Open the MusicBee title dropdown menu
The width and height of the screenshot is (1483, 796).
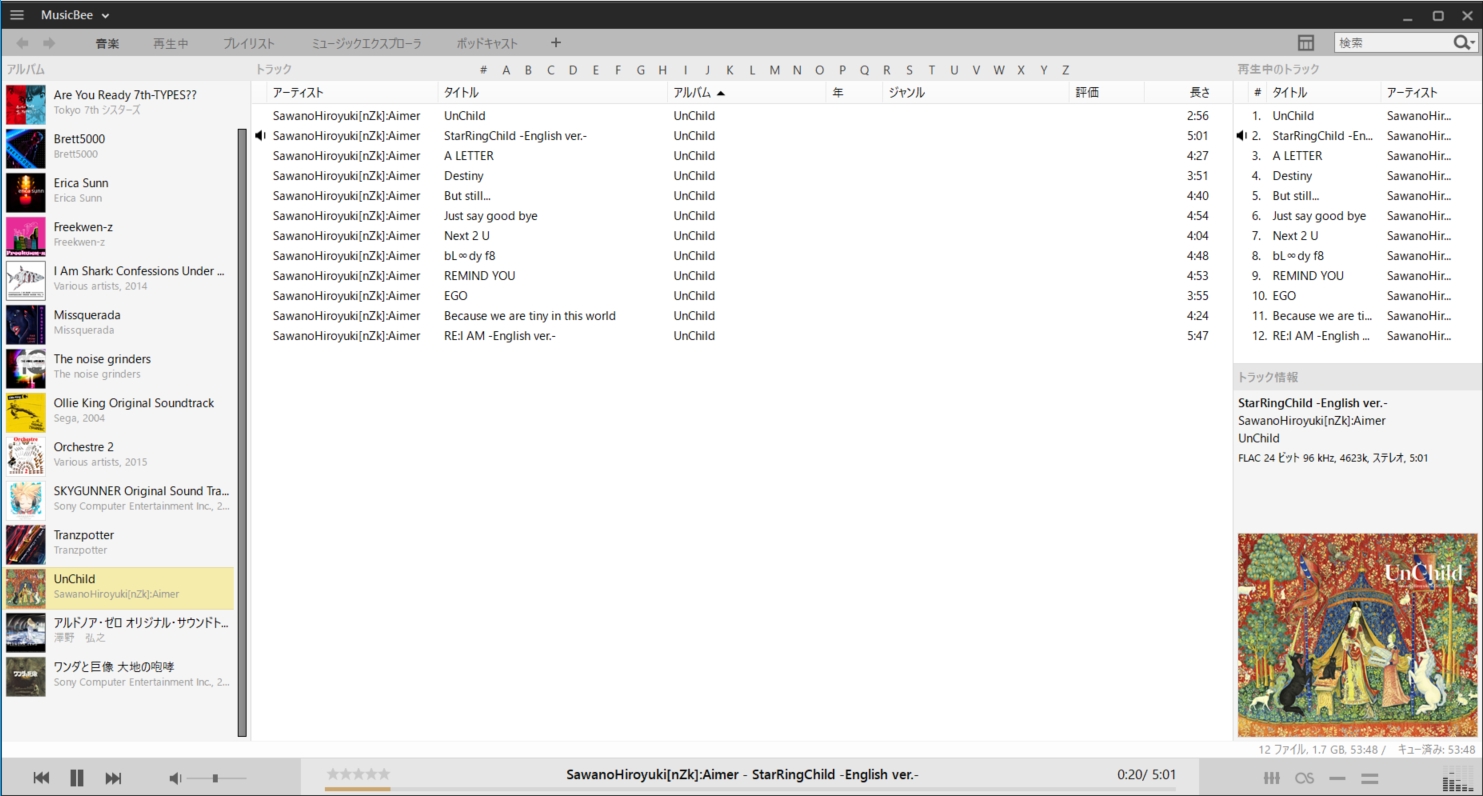pyautogui.click(x=75, y=15)
